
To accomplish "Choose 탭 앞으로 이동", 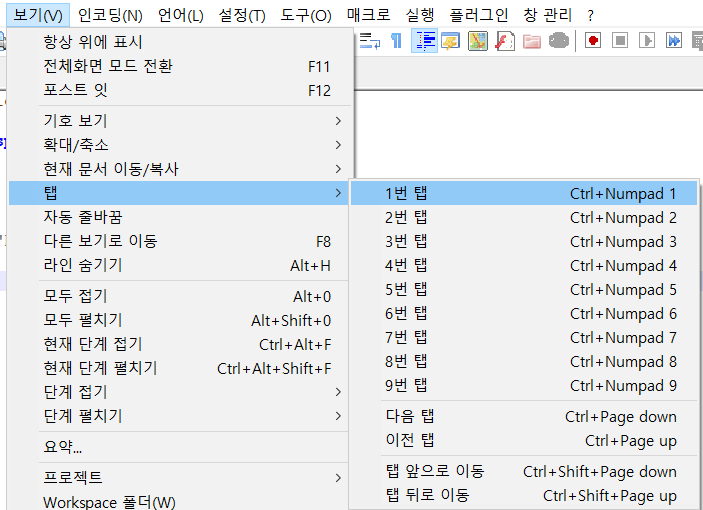I will tap(524, 471).
